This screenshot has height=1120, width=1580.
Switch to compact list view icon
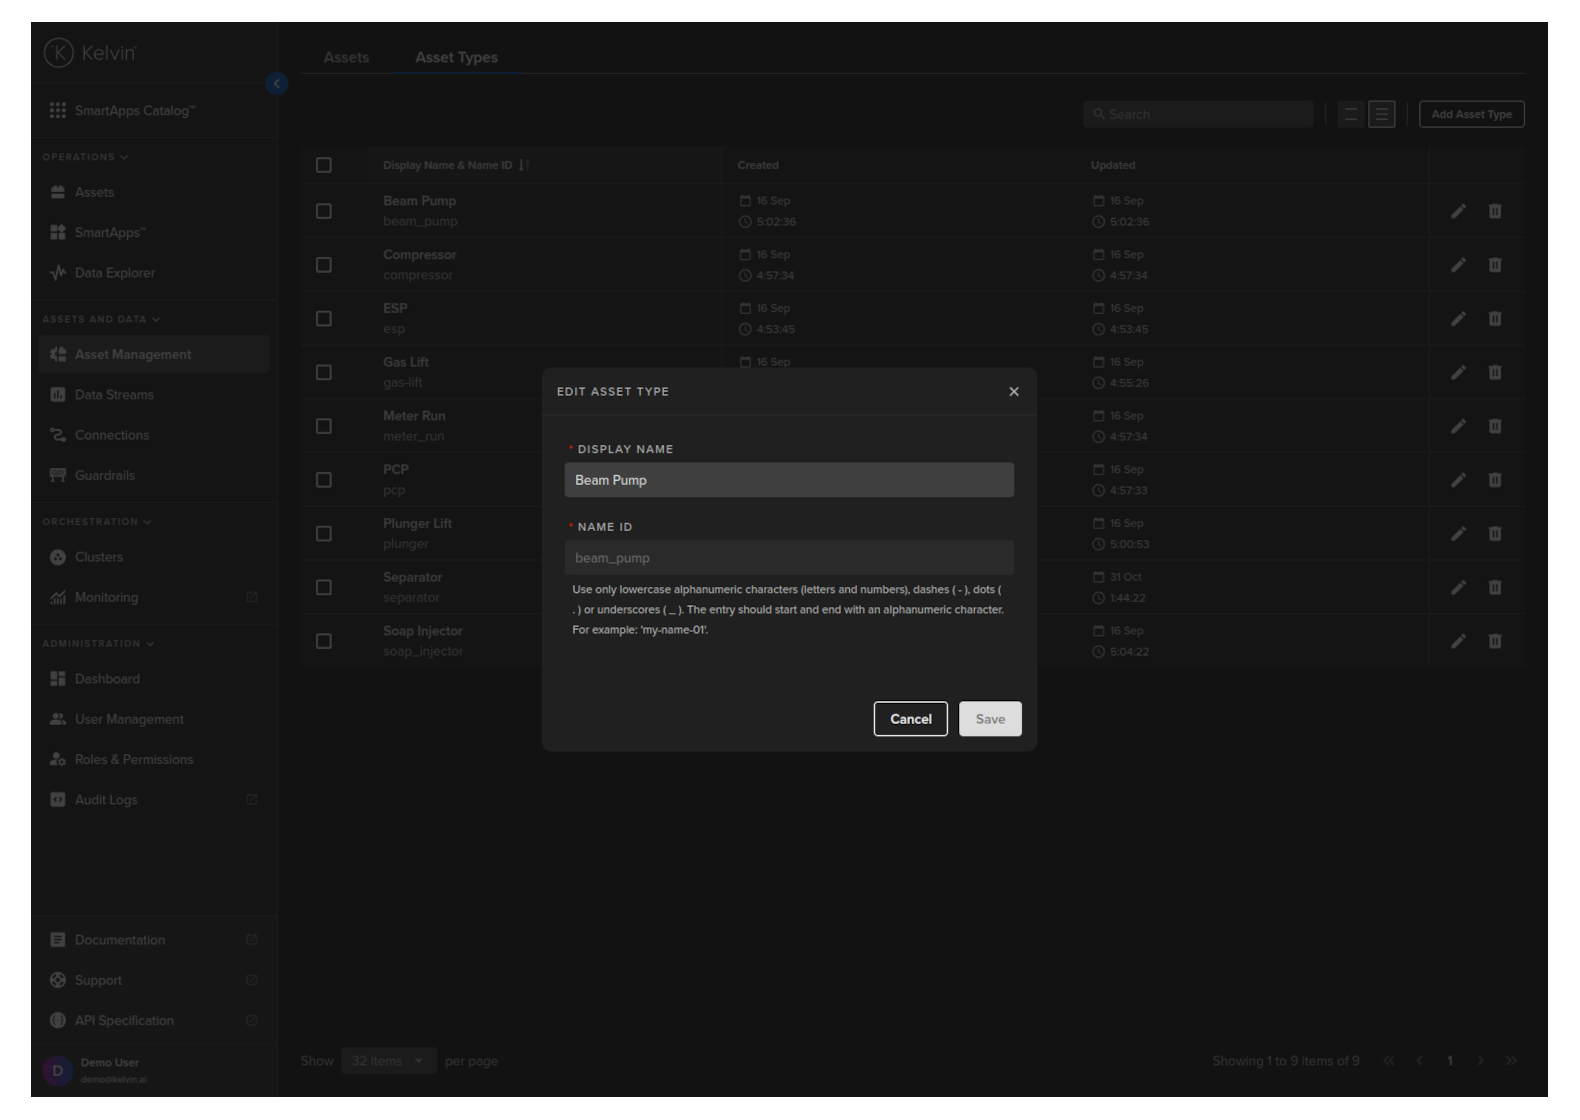click(1351, 115)
